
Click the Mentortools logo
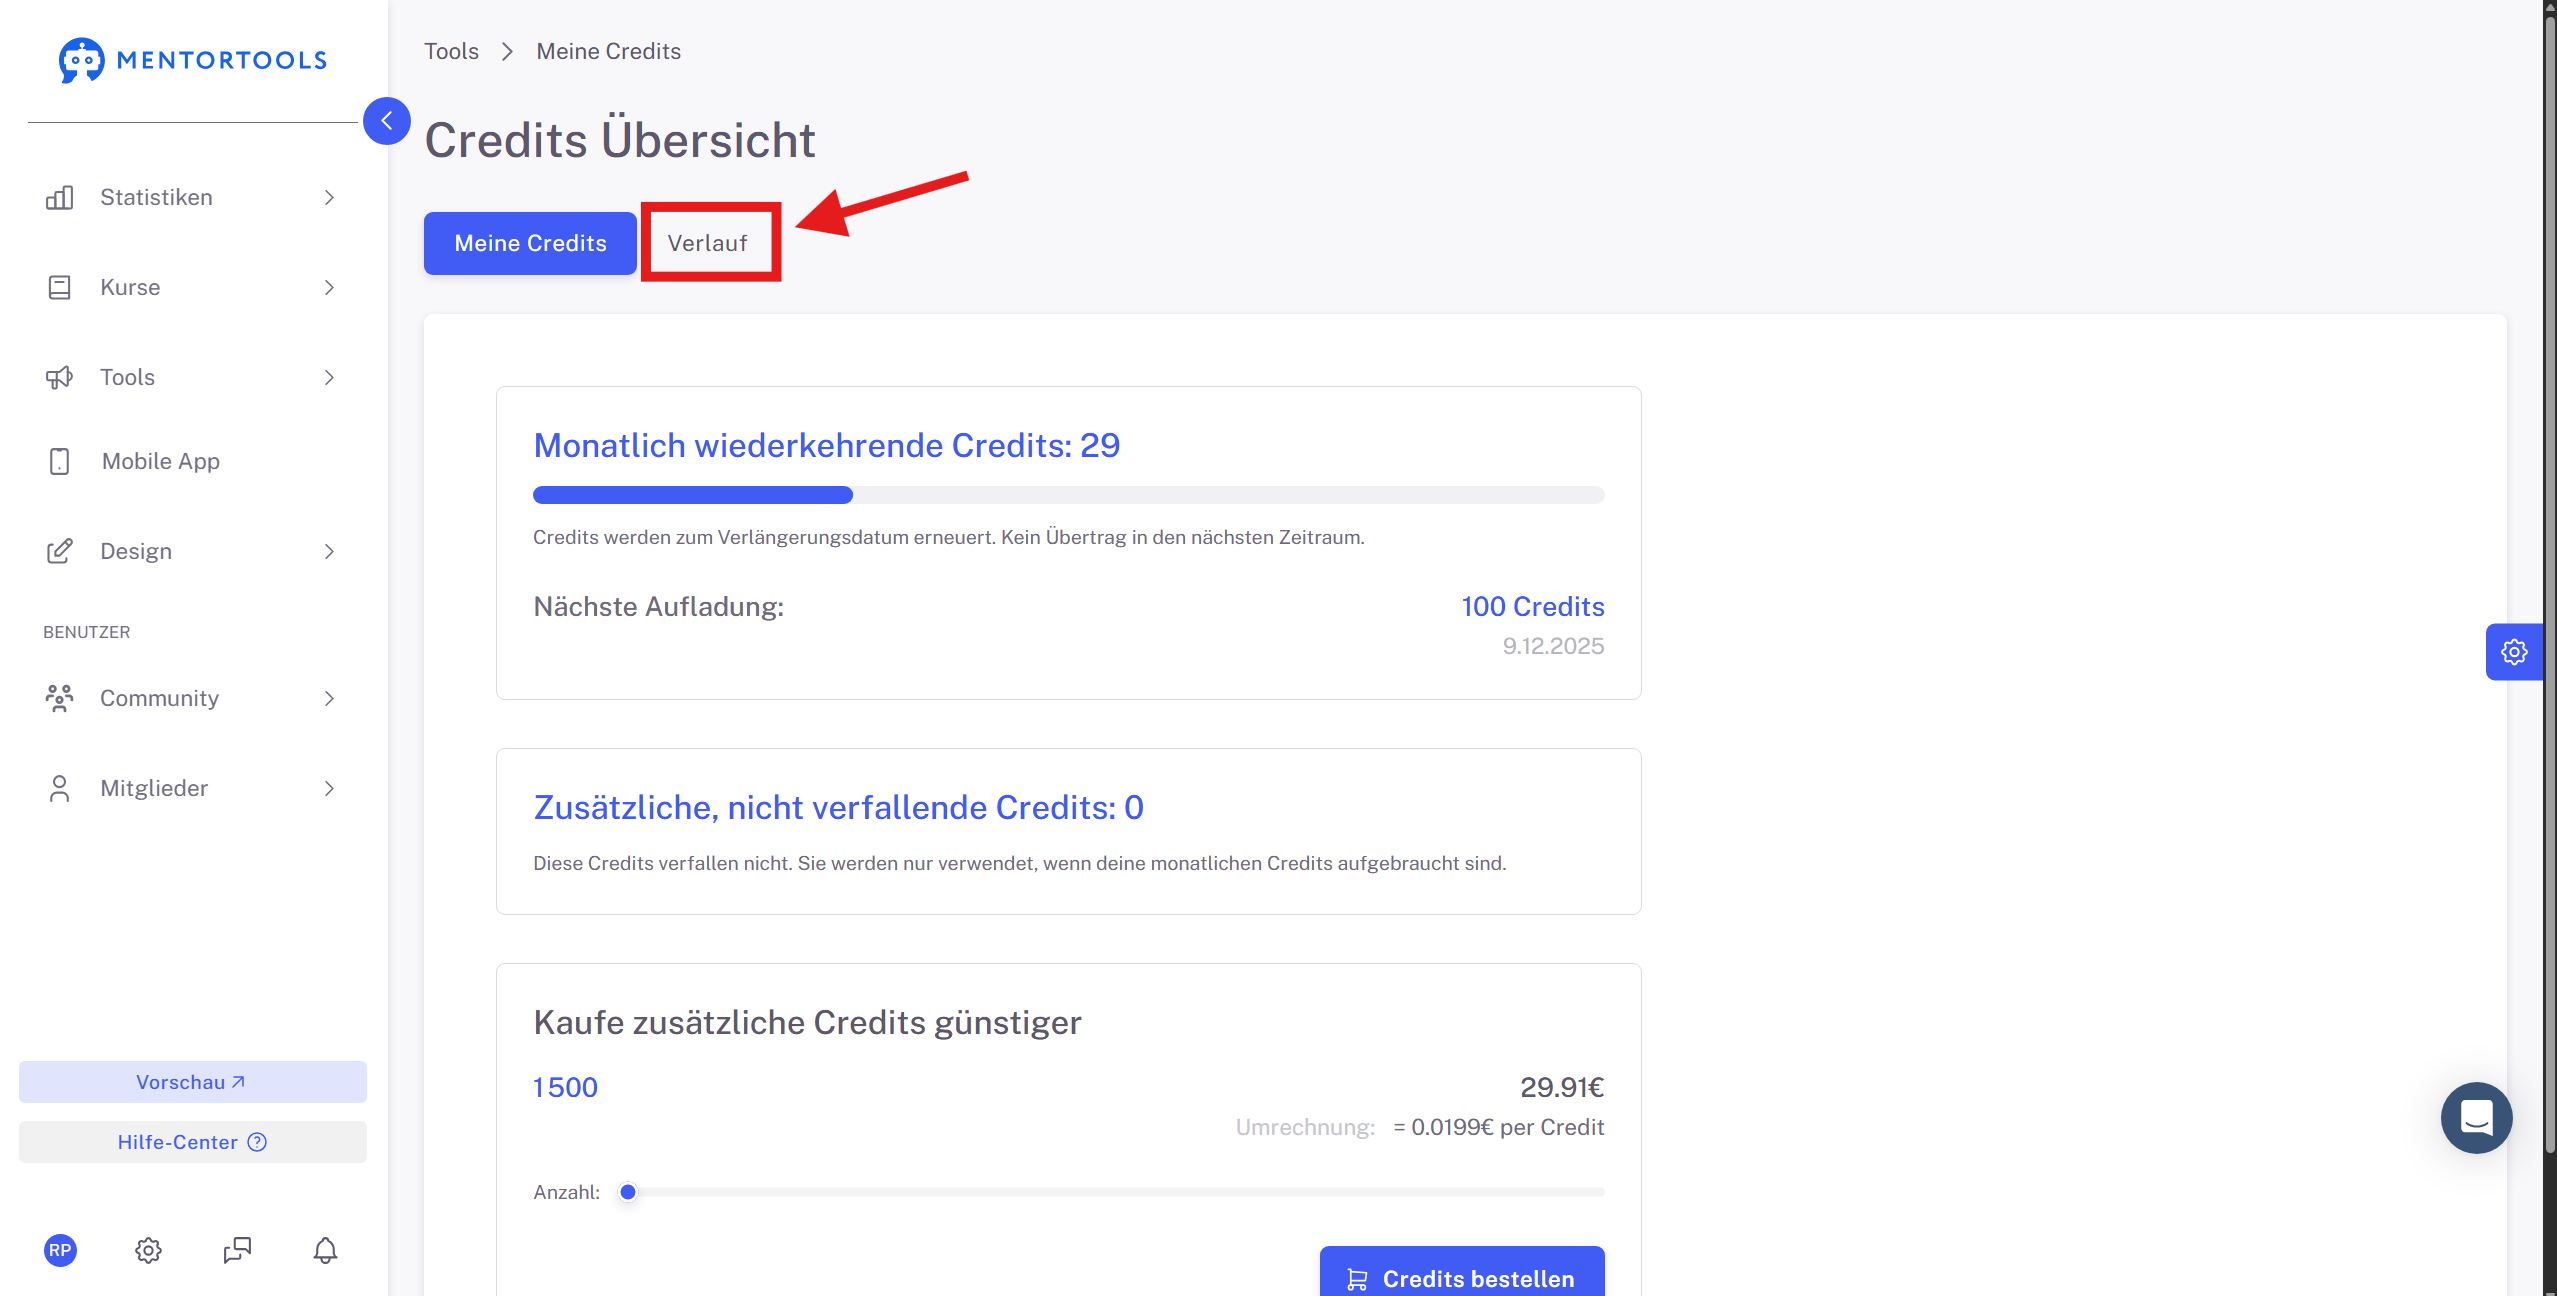pos(193,60)
